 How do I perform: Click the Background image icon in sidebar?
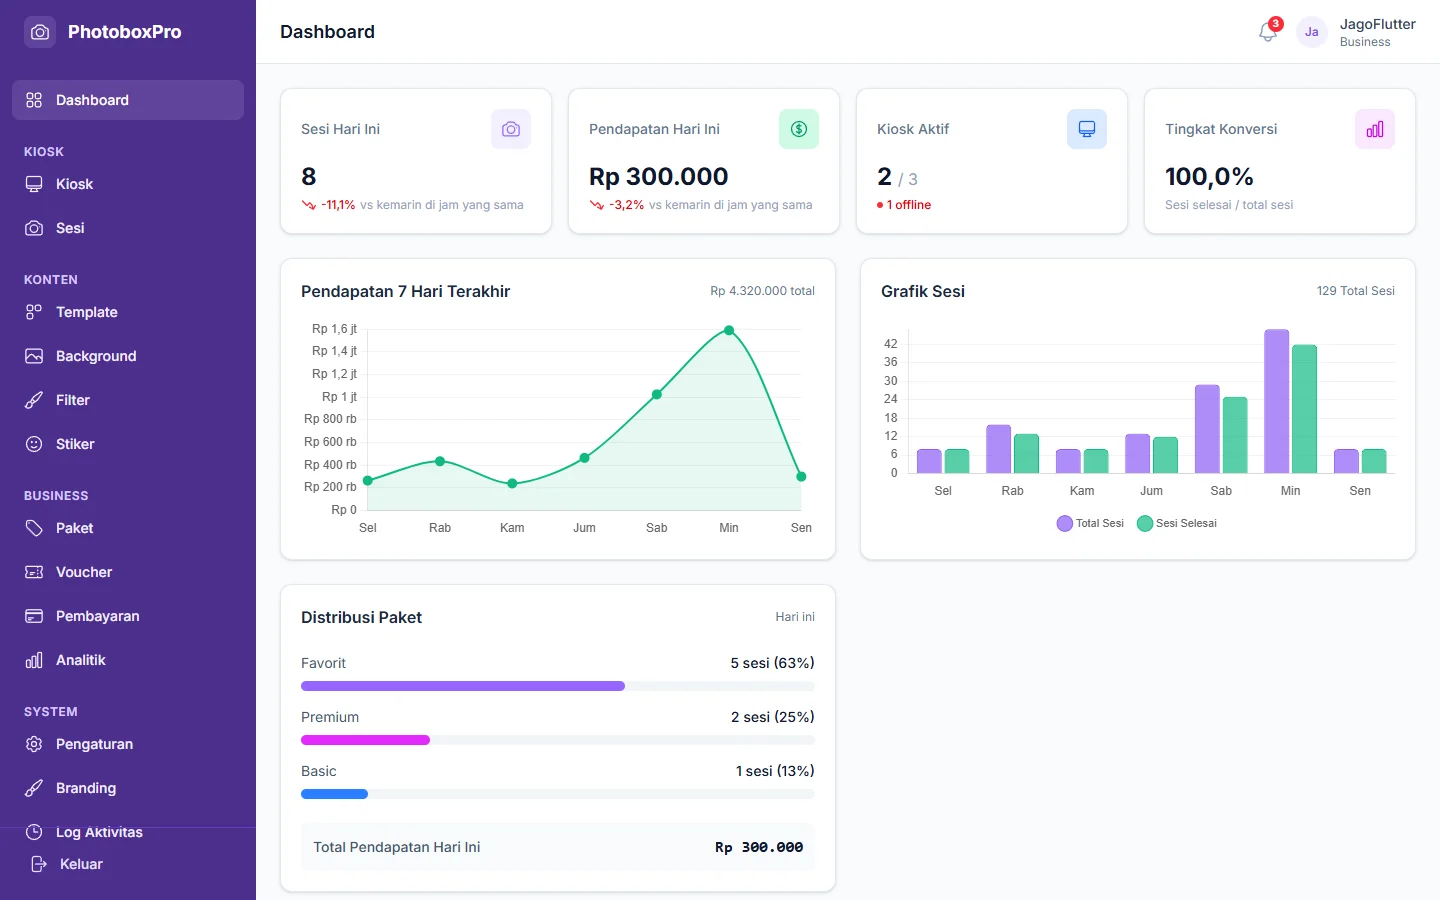pos(34,356)
